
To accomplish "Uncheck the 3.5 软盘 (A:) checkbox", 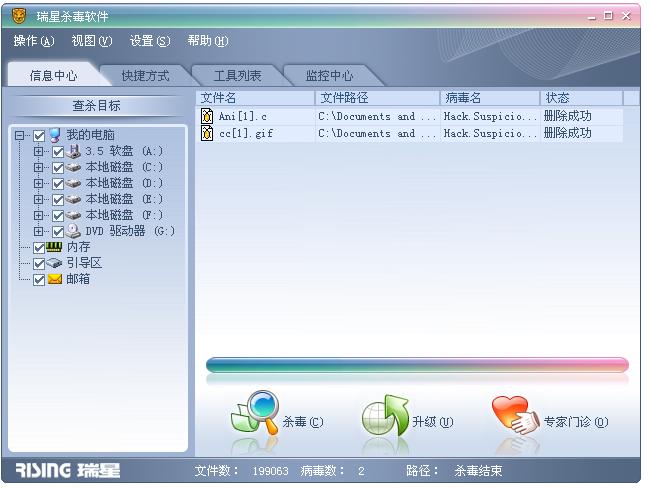I will tap(58, 152).
